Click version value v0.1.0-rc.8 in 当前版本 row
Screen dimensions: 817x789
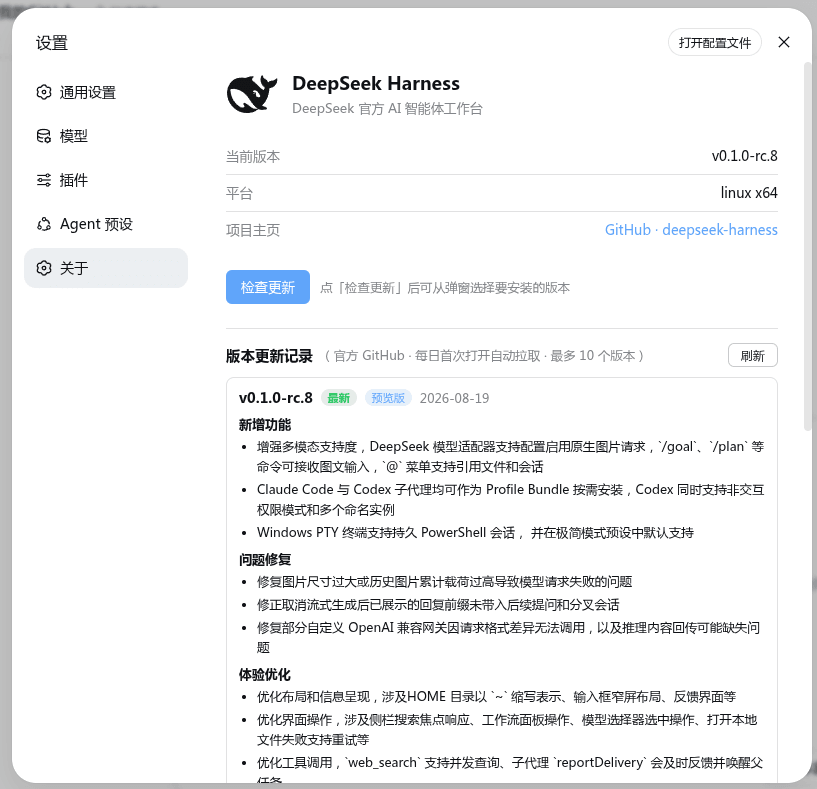point(745,156)
